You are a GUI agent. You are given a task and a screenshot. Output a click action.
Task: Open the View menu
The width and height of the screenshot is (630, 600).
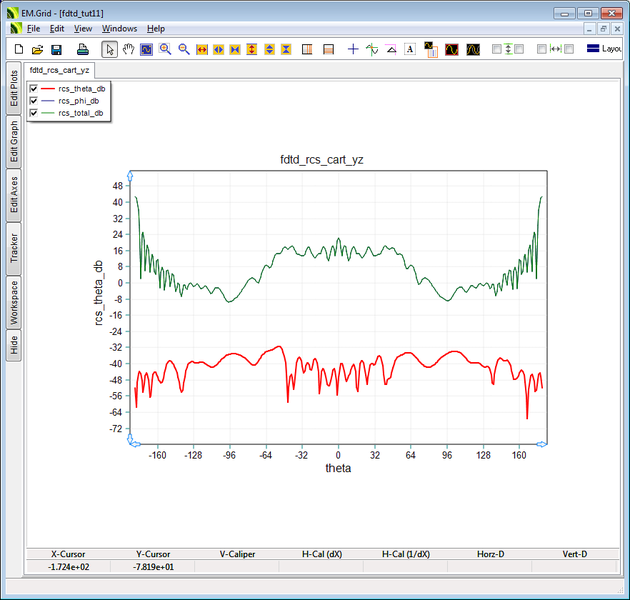pos(83,29)
